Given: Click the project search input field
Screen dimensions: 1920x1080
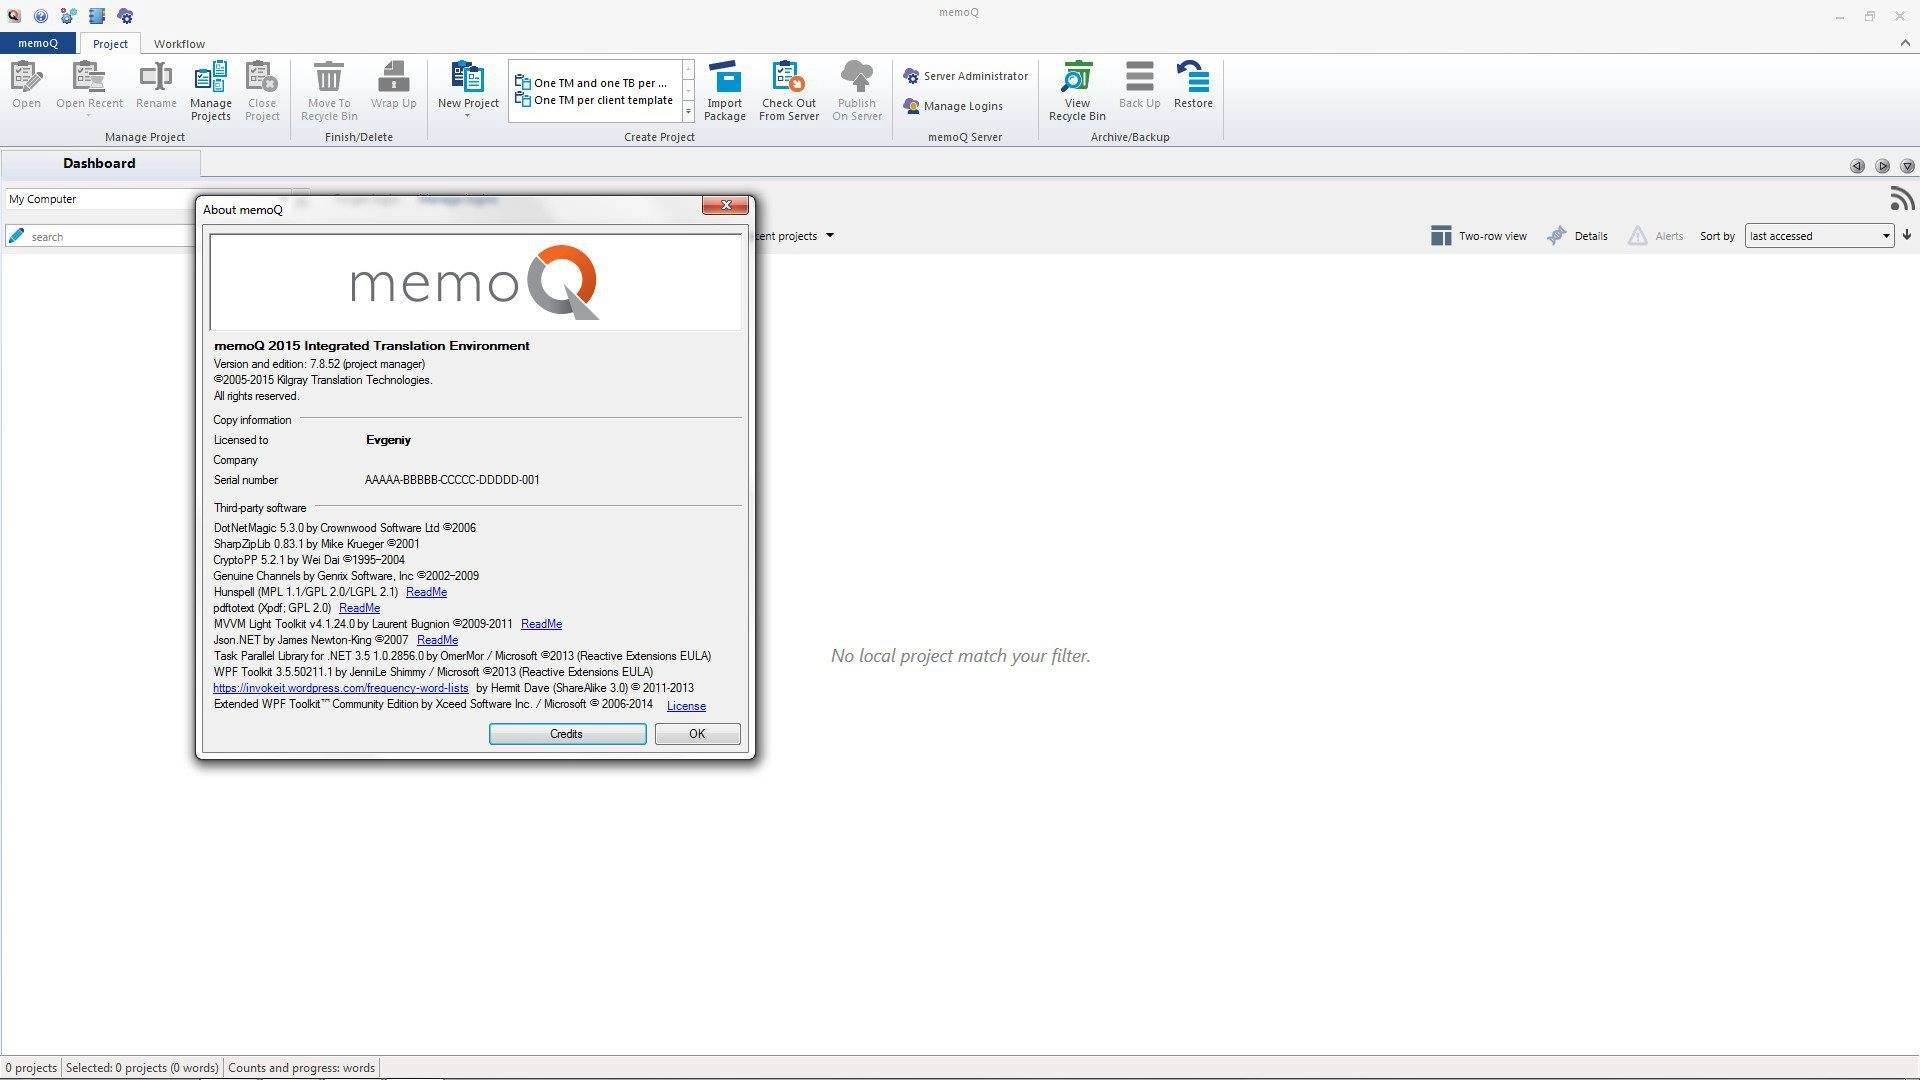Looking at the screenshot, I should point(100,236).
